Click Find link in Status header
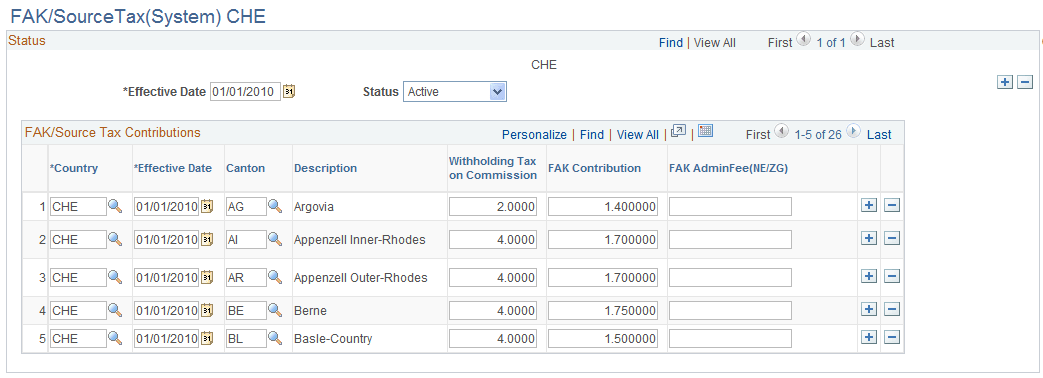The image size is (1043, 378). pyautogui.click(x=670, y=43)
